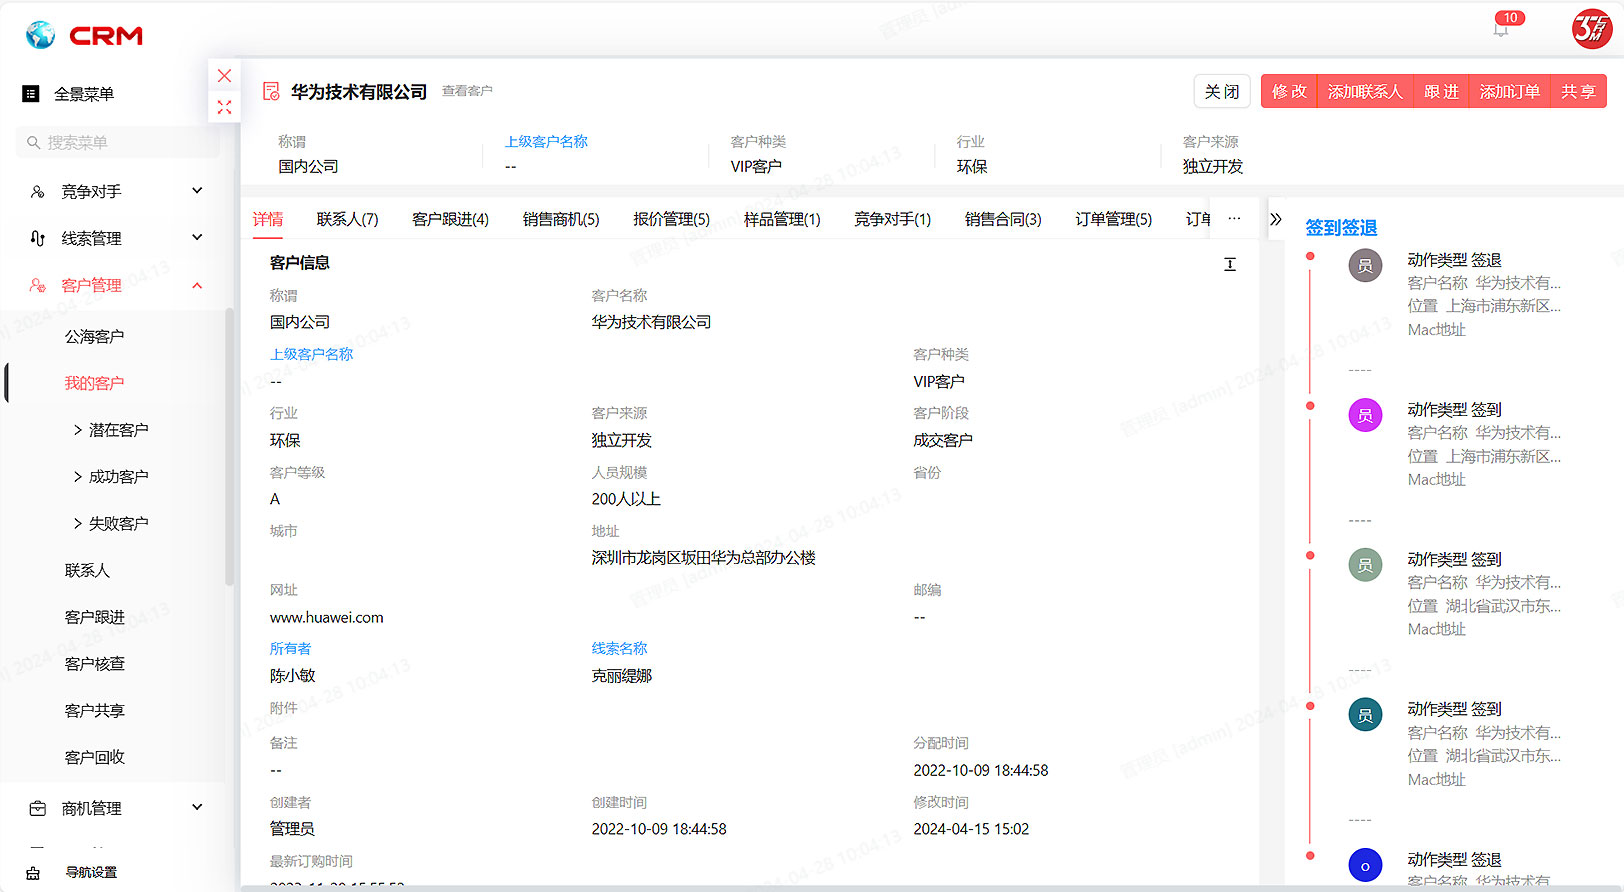This screenshot has height=892, width=1624.
Task: Open the 报价管理(5) tab
Action: point(671,219)
